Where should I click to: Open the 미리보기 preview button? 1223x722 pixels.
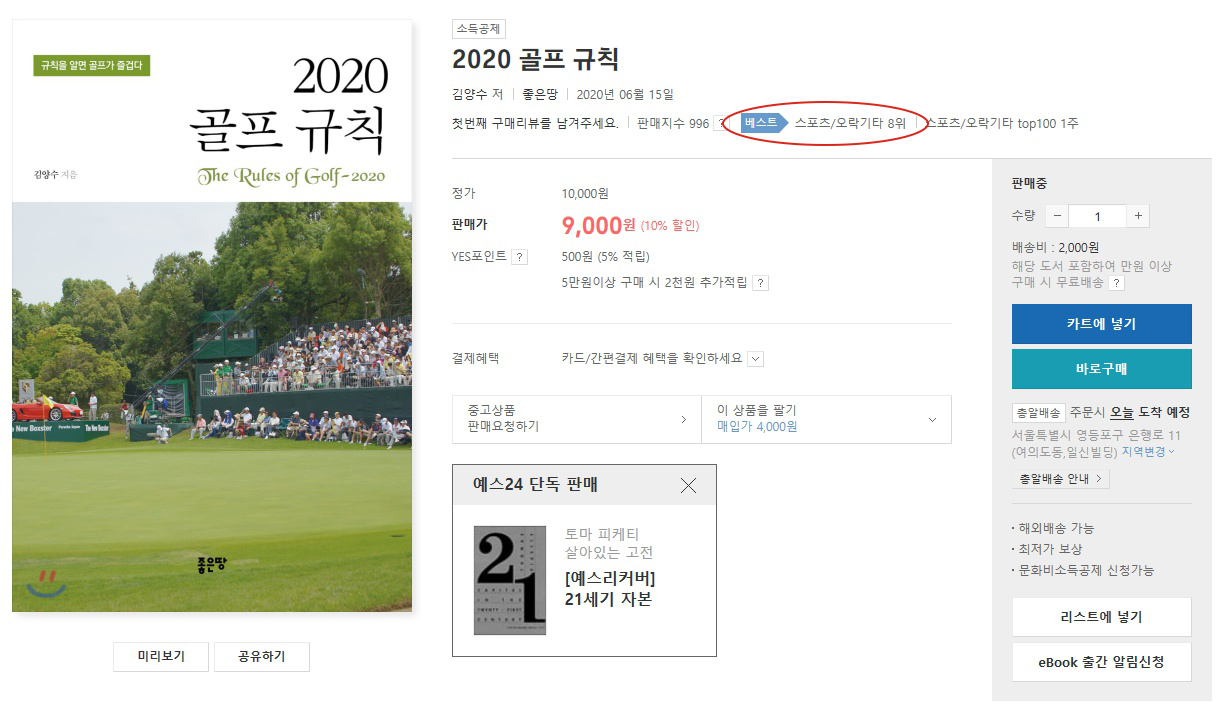[x=161, y=656]
